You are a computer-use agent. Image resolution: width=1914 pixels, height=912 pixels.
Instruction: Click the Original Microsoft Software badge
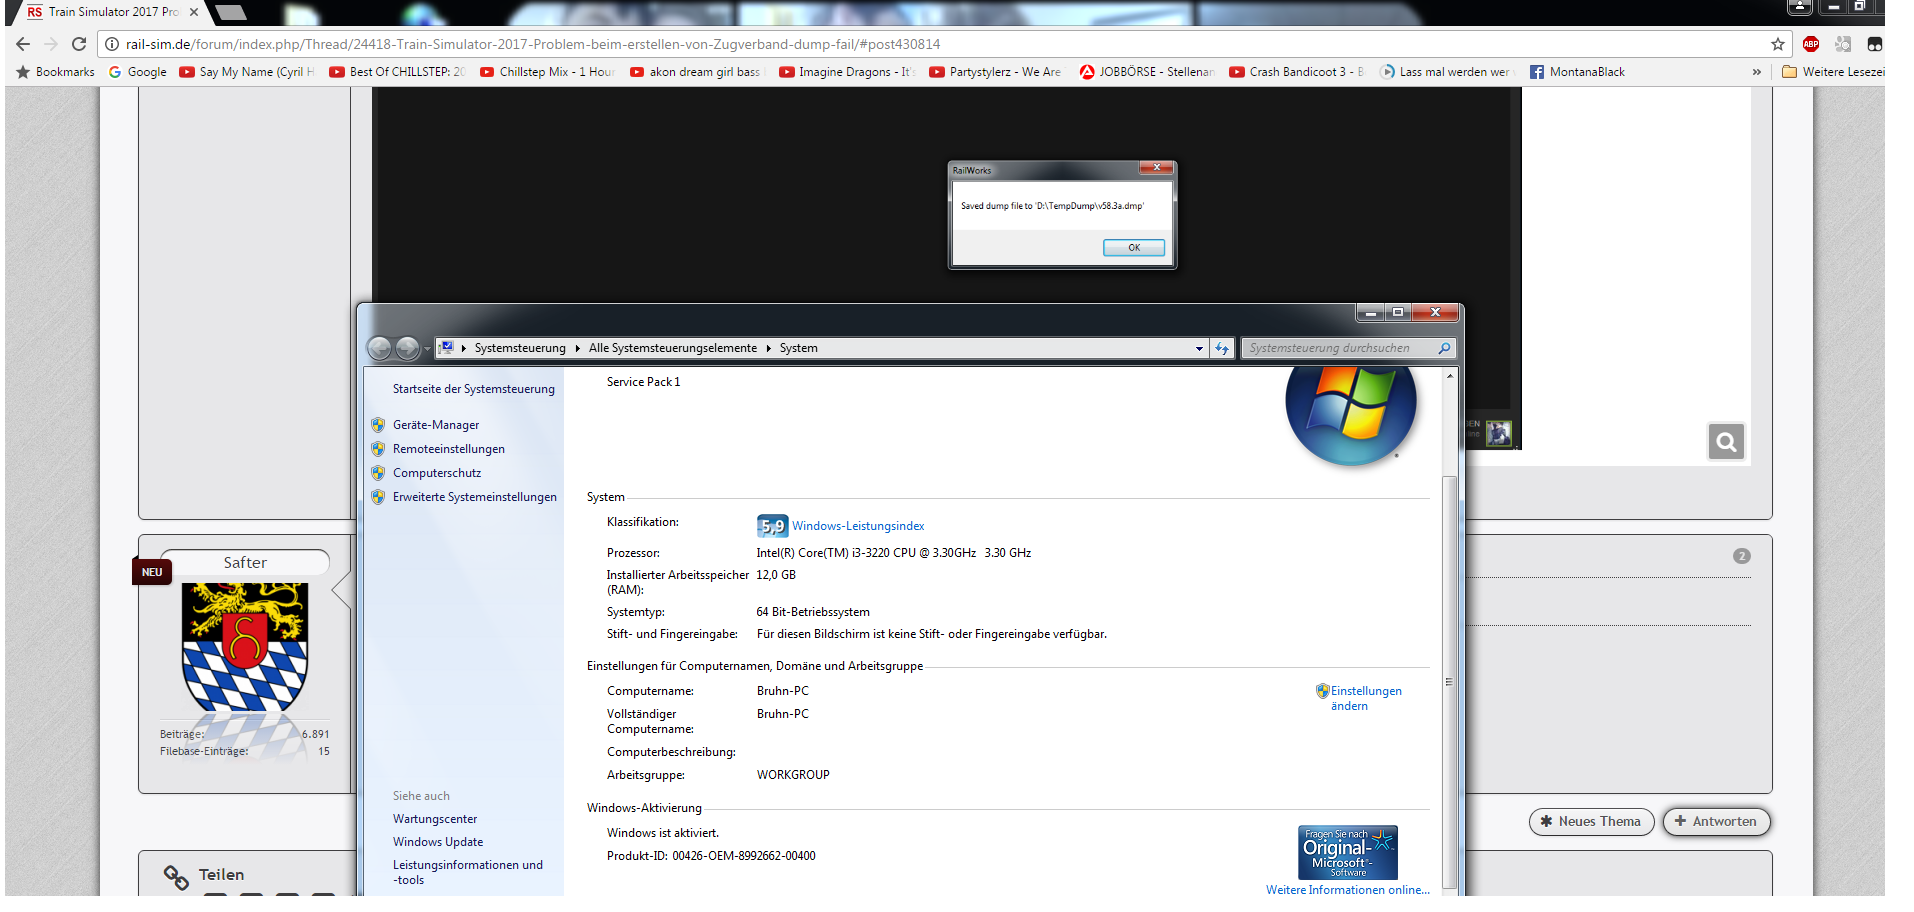[x=1347, y=852]
